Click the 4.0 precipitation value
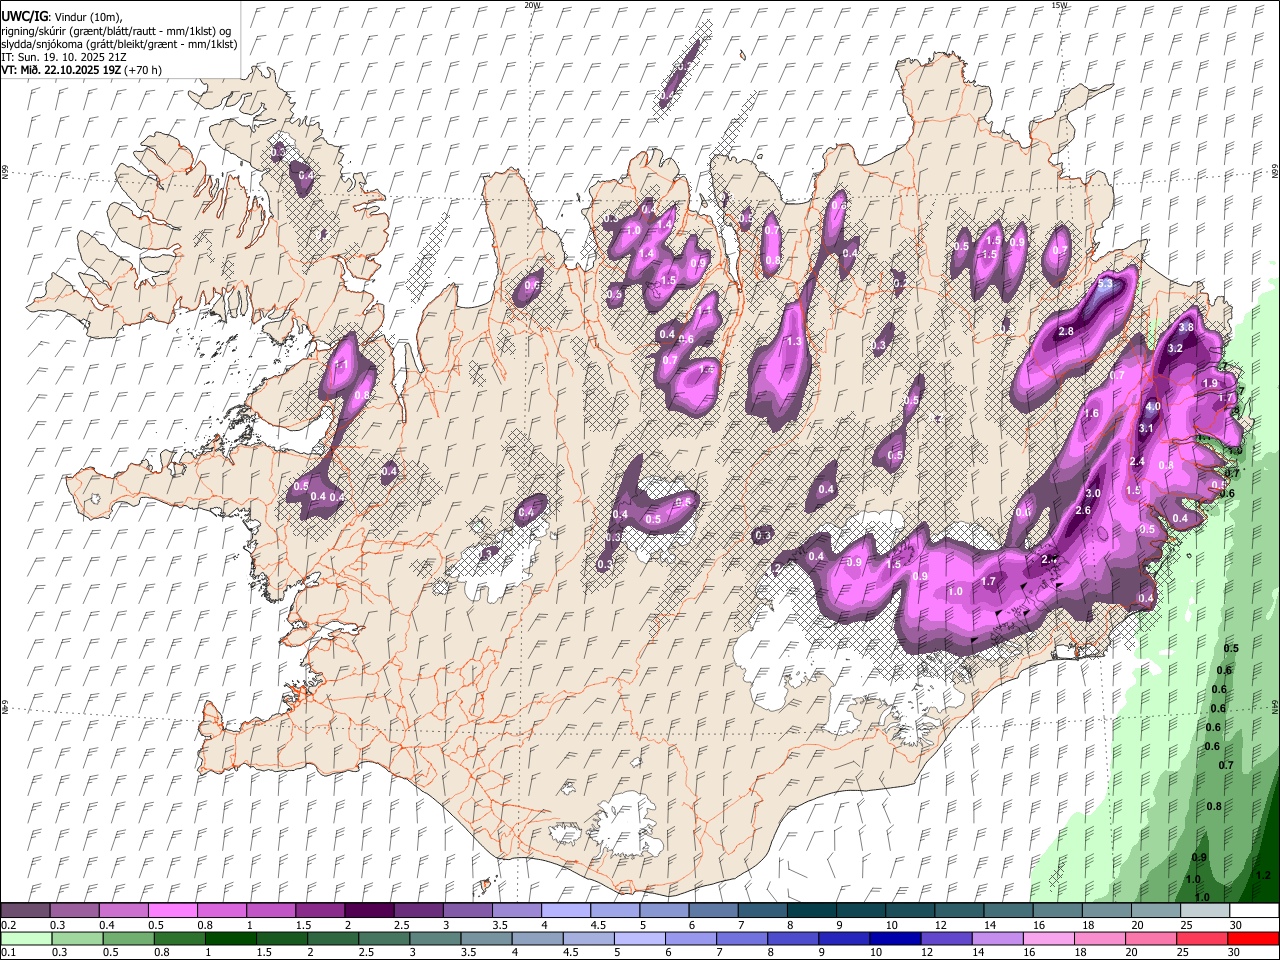Image resolution: width=1280 pixels, height=960 pixels. pyautogui.click(x=1153, y=407)
